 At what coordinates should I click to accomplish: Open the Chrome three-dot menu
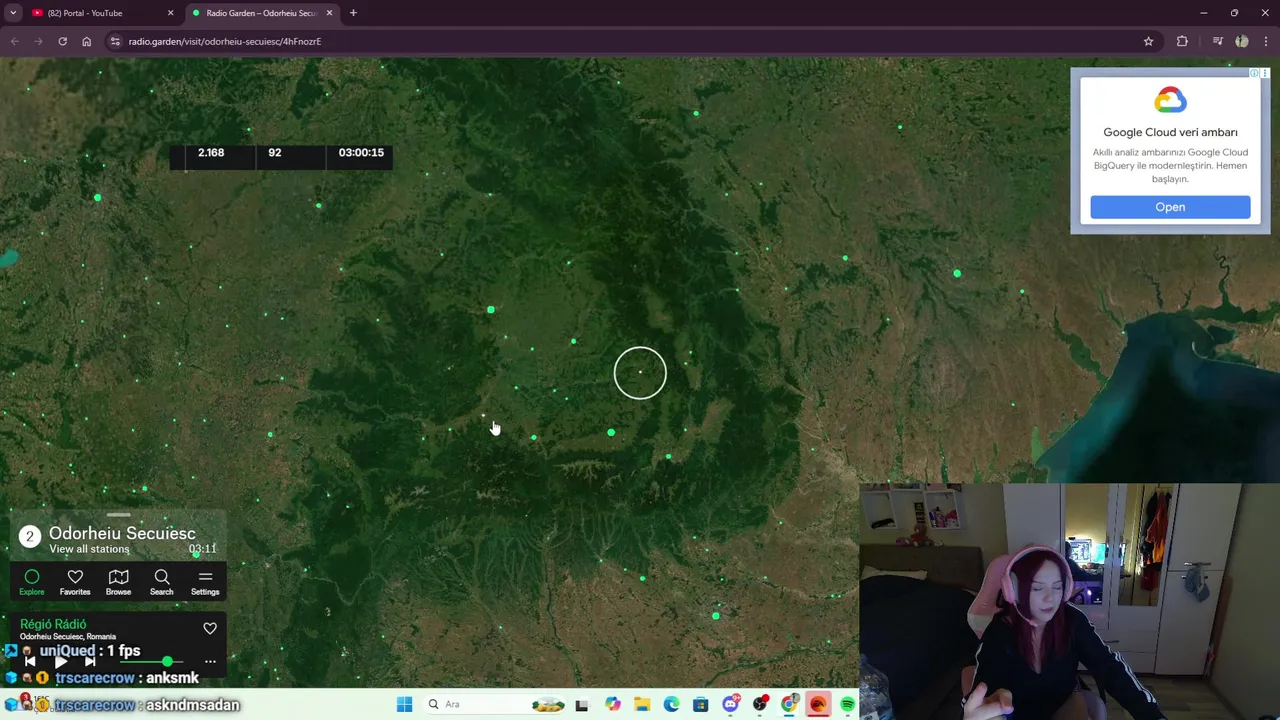point(1266,41)
